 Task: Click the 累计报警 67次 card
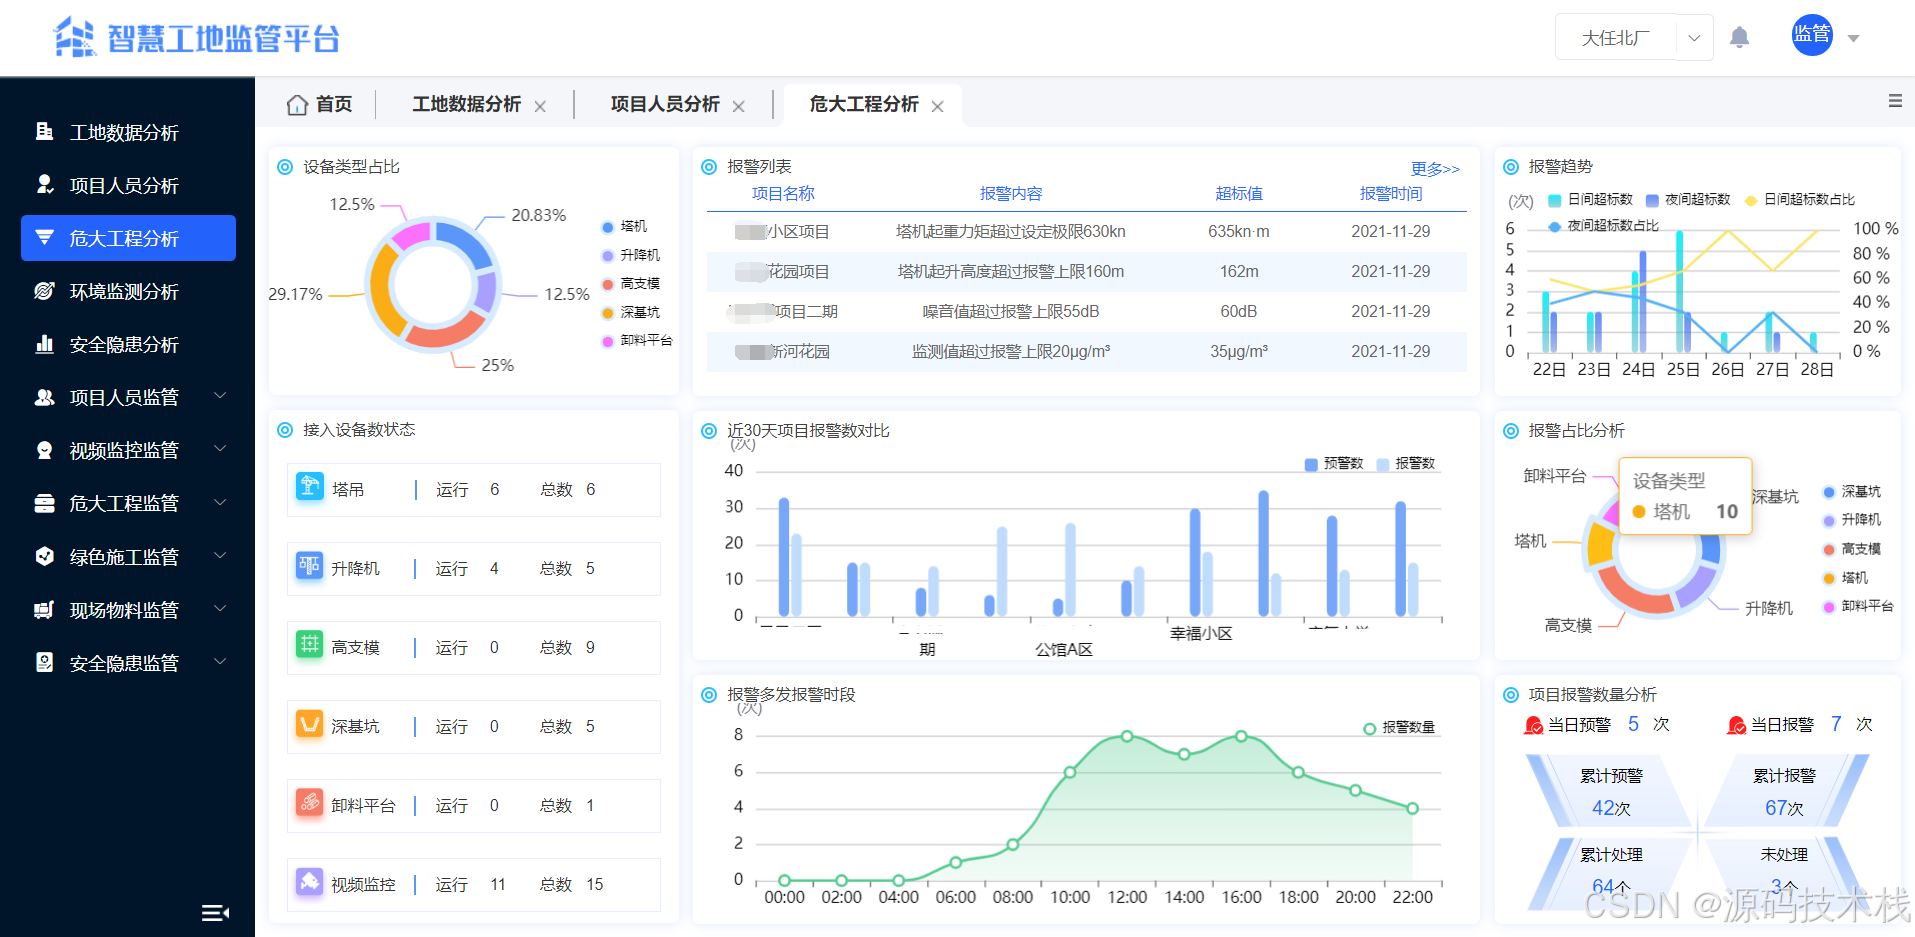[1784, 791]
